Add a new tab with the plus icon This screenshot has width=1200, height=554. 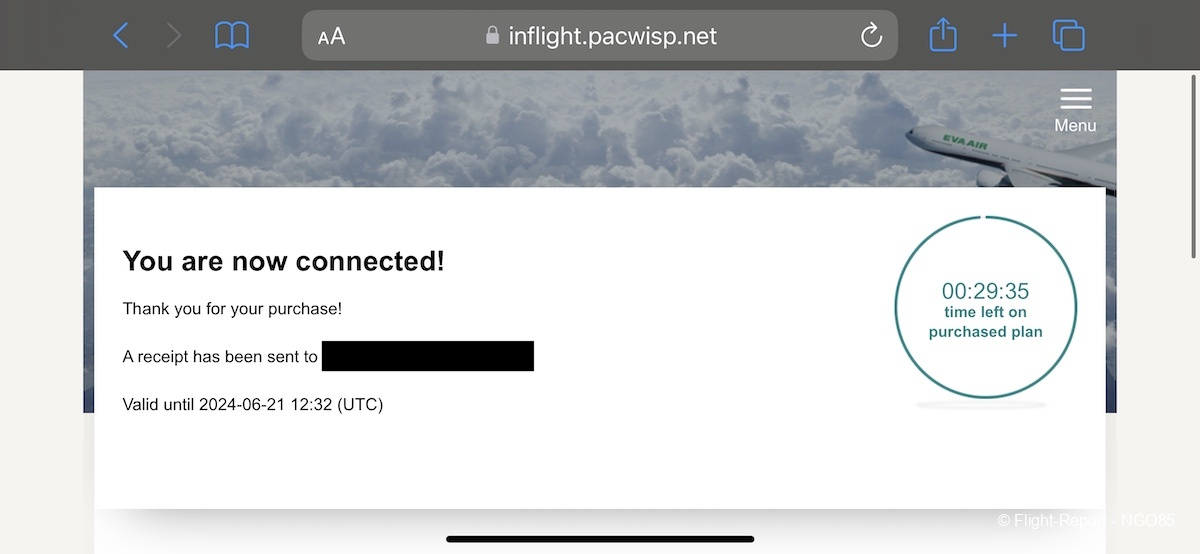pos(1004,37)
